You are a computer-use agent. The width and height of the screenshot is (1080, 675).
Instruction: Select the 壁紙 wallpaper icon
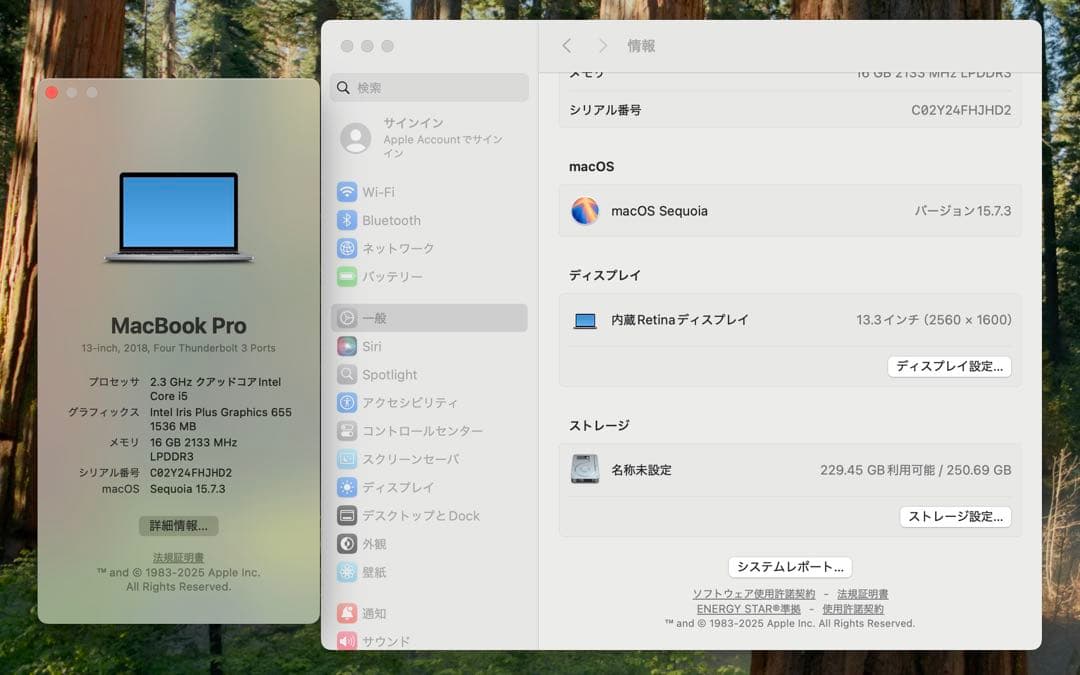point(346,572)
